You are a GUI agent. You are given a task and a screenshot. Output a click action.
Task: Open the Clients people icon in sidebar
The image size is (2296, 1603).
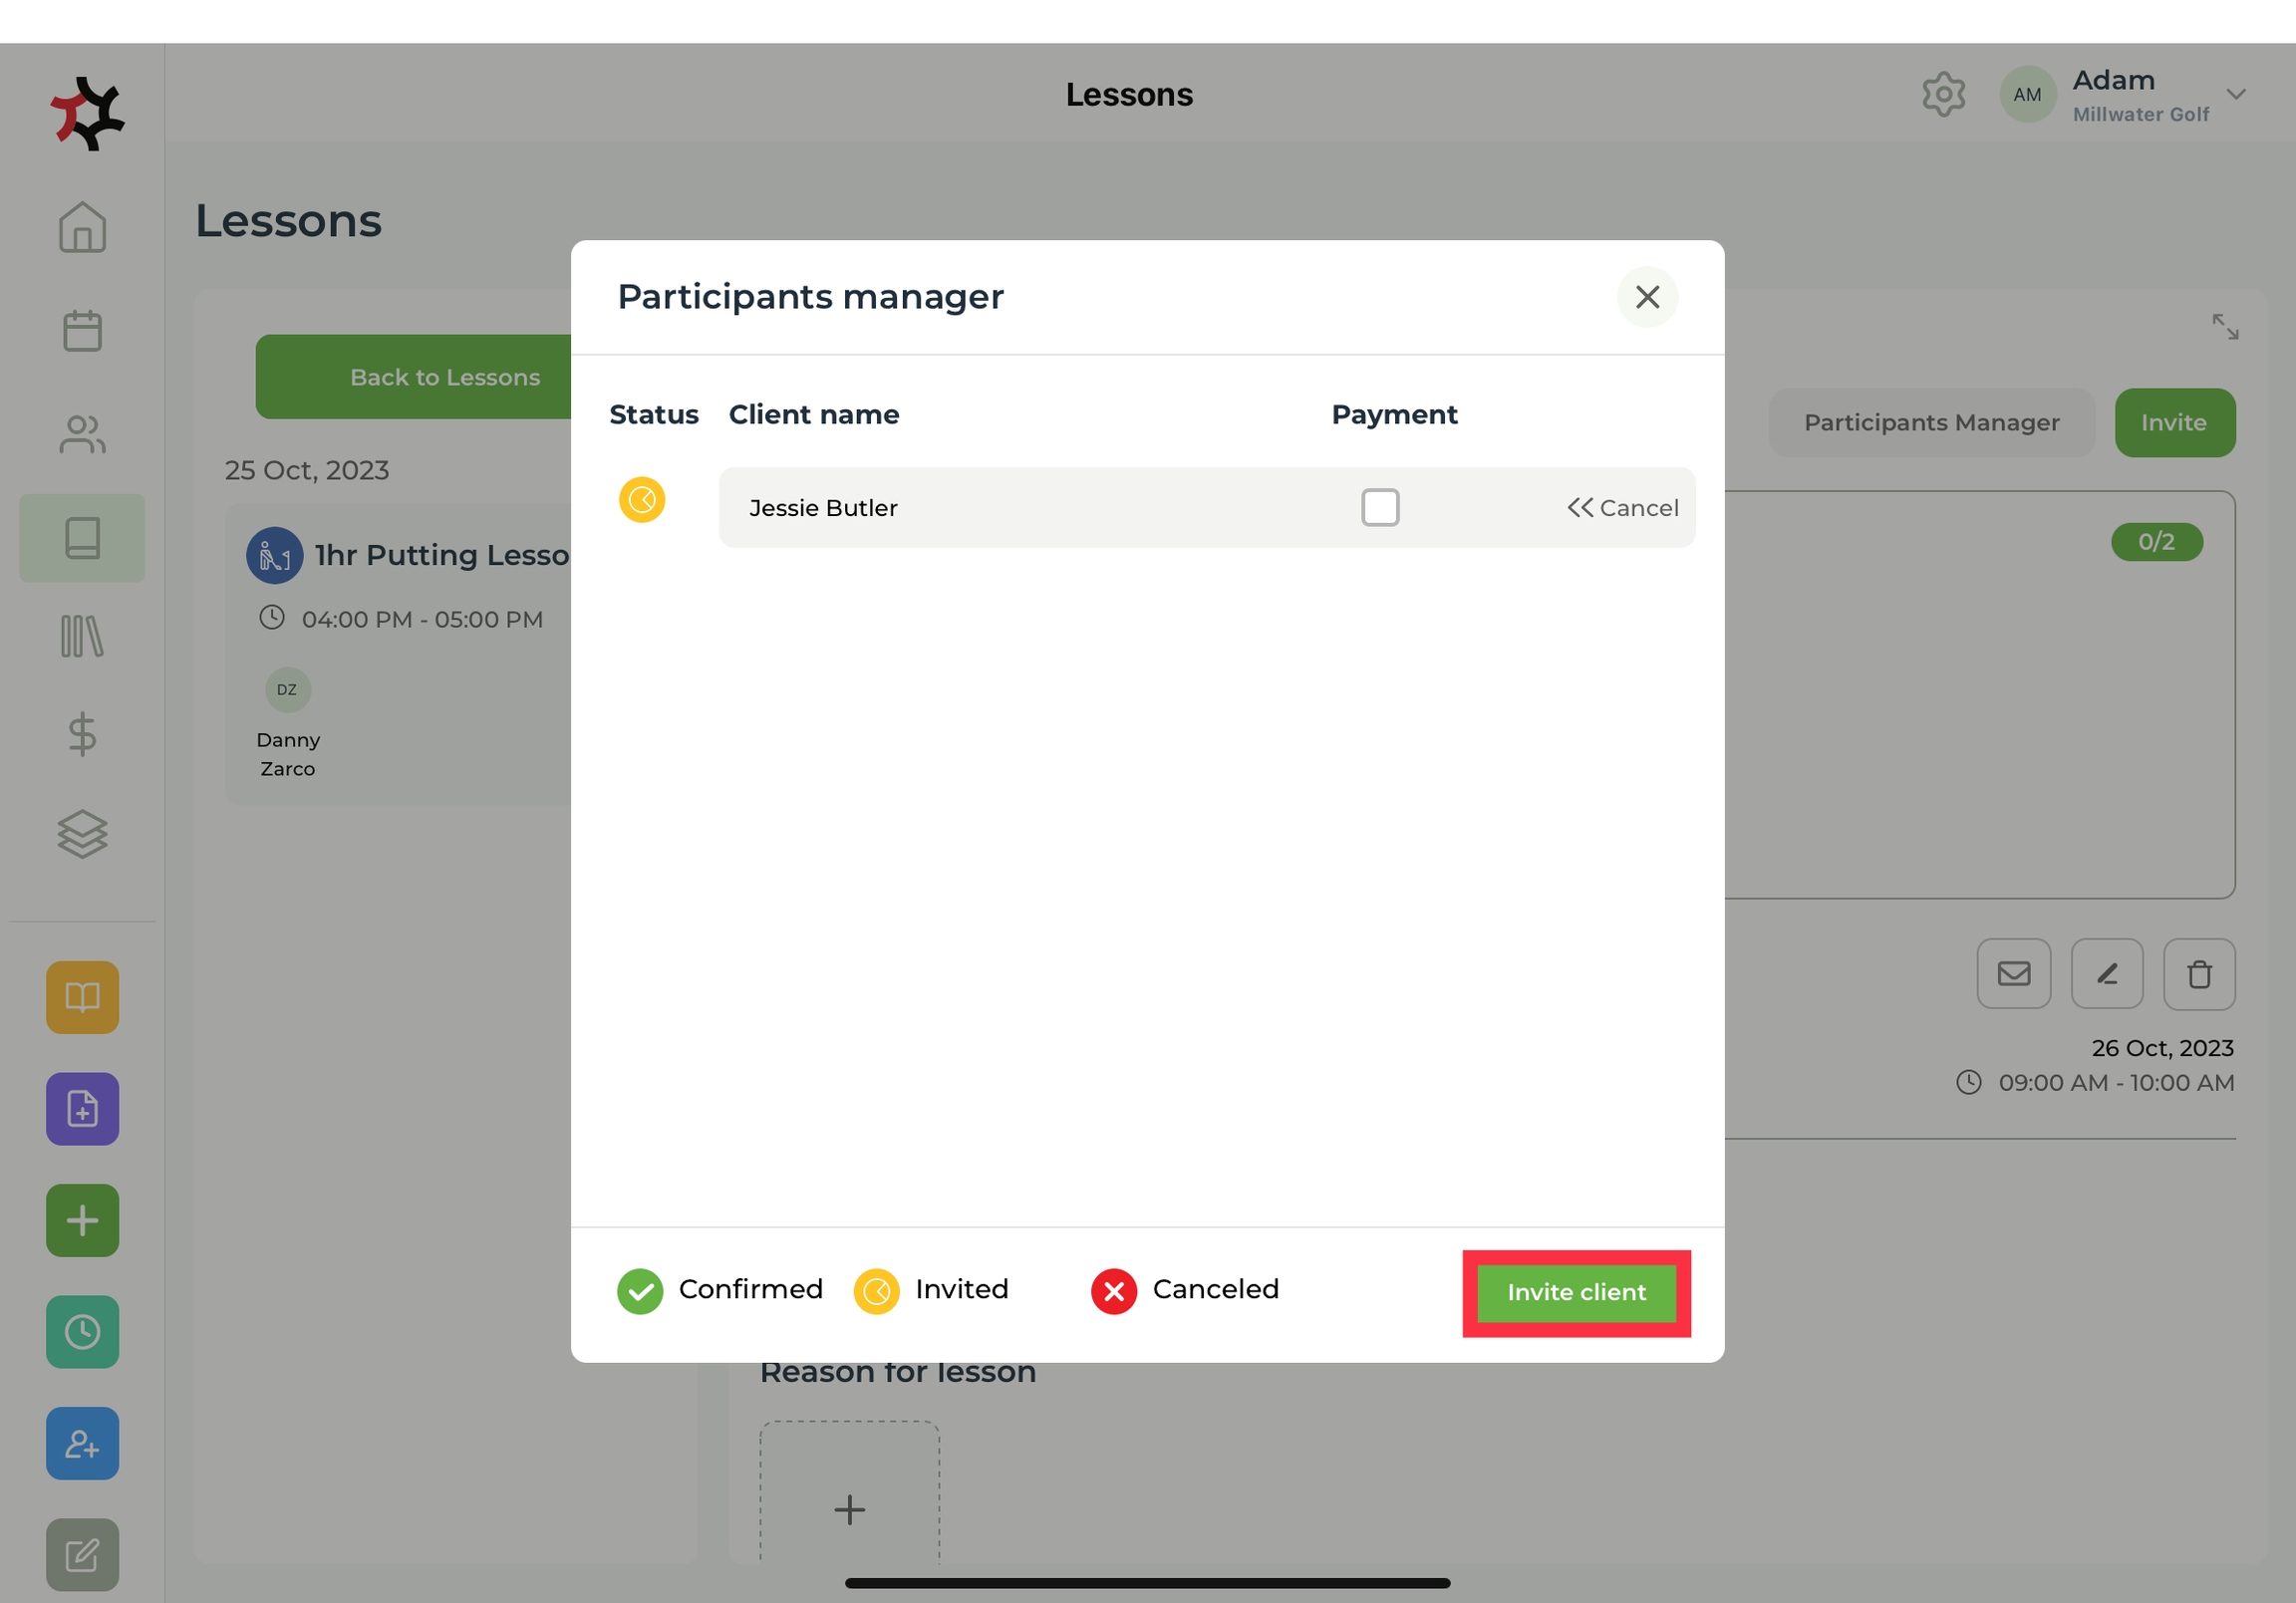[x=82, y=434]
